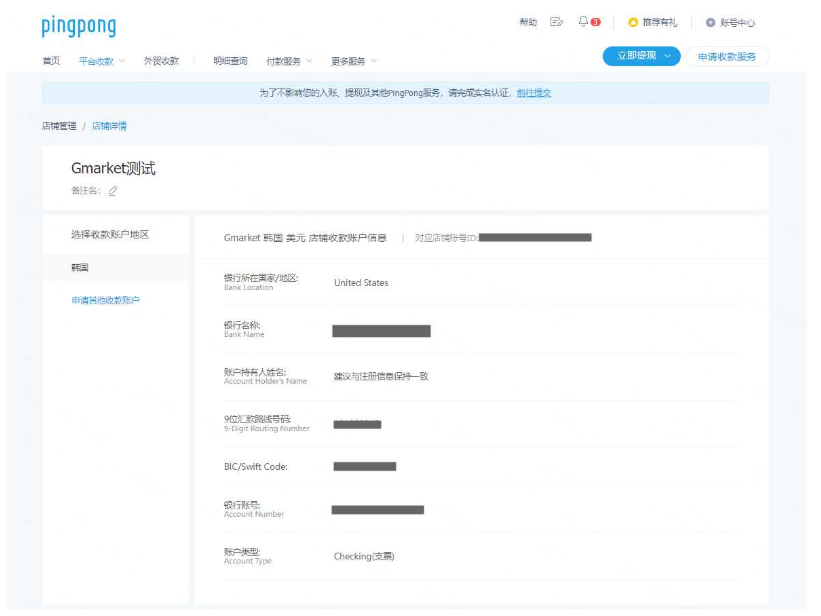
Task: Expand the 更多服务 dropdown menu
Action: [x=354, y=61]
